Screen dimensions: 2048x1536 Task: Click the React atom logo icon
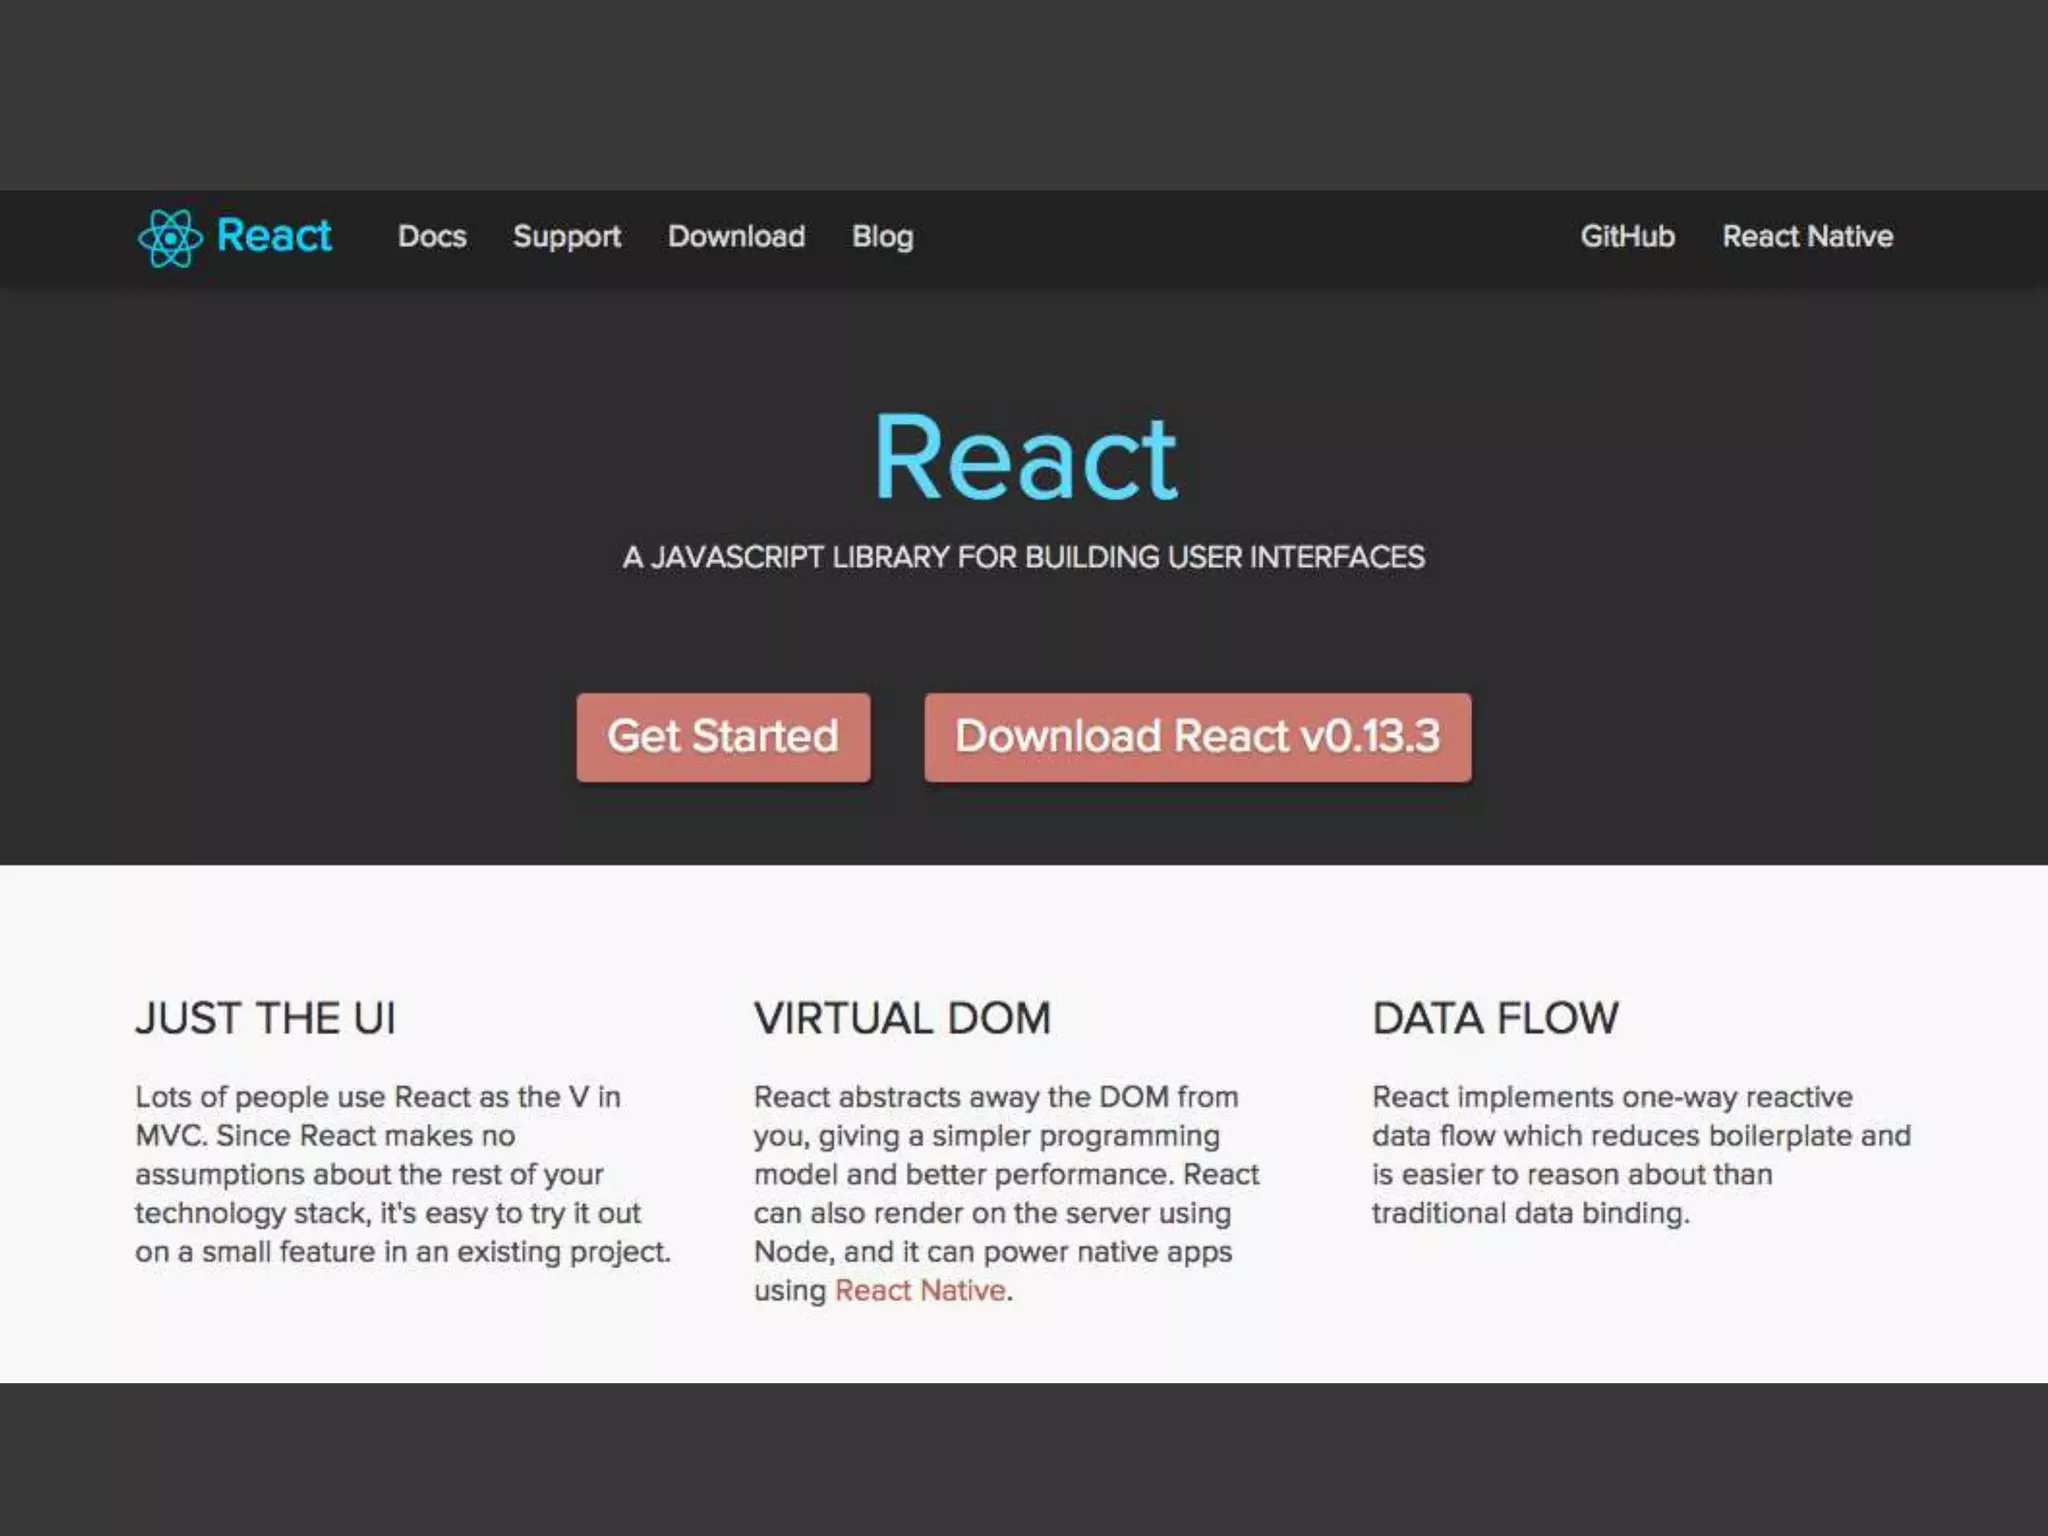[170, 237]
